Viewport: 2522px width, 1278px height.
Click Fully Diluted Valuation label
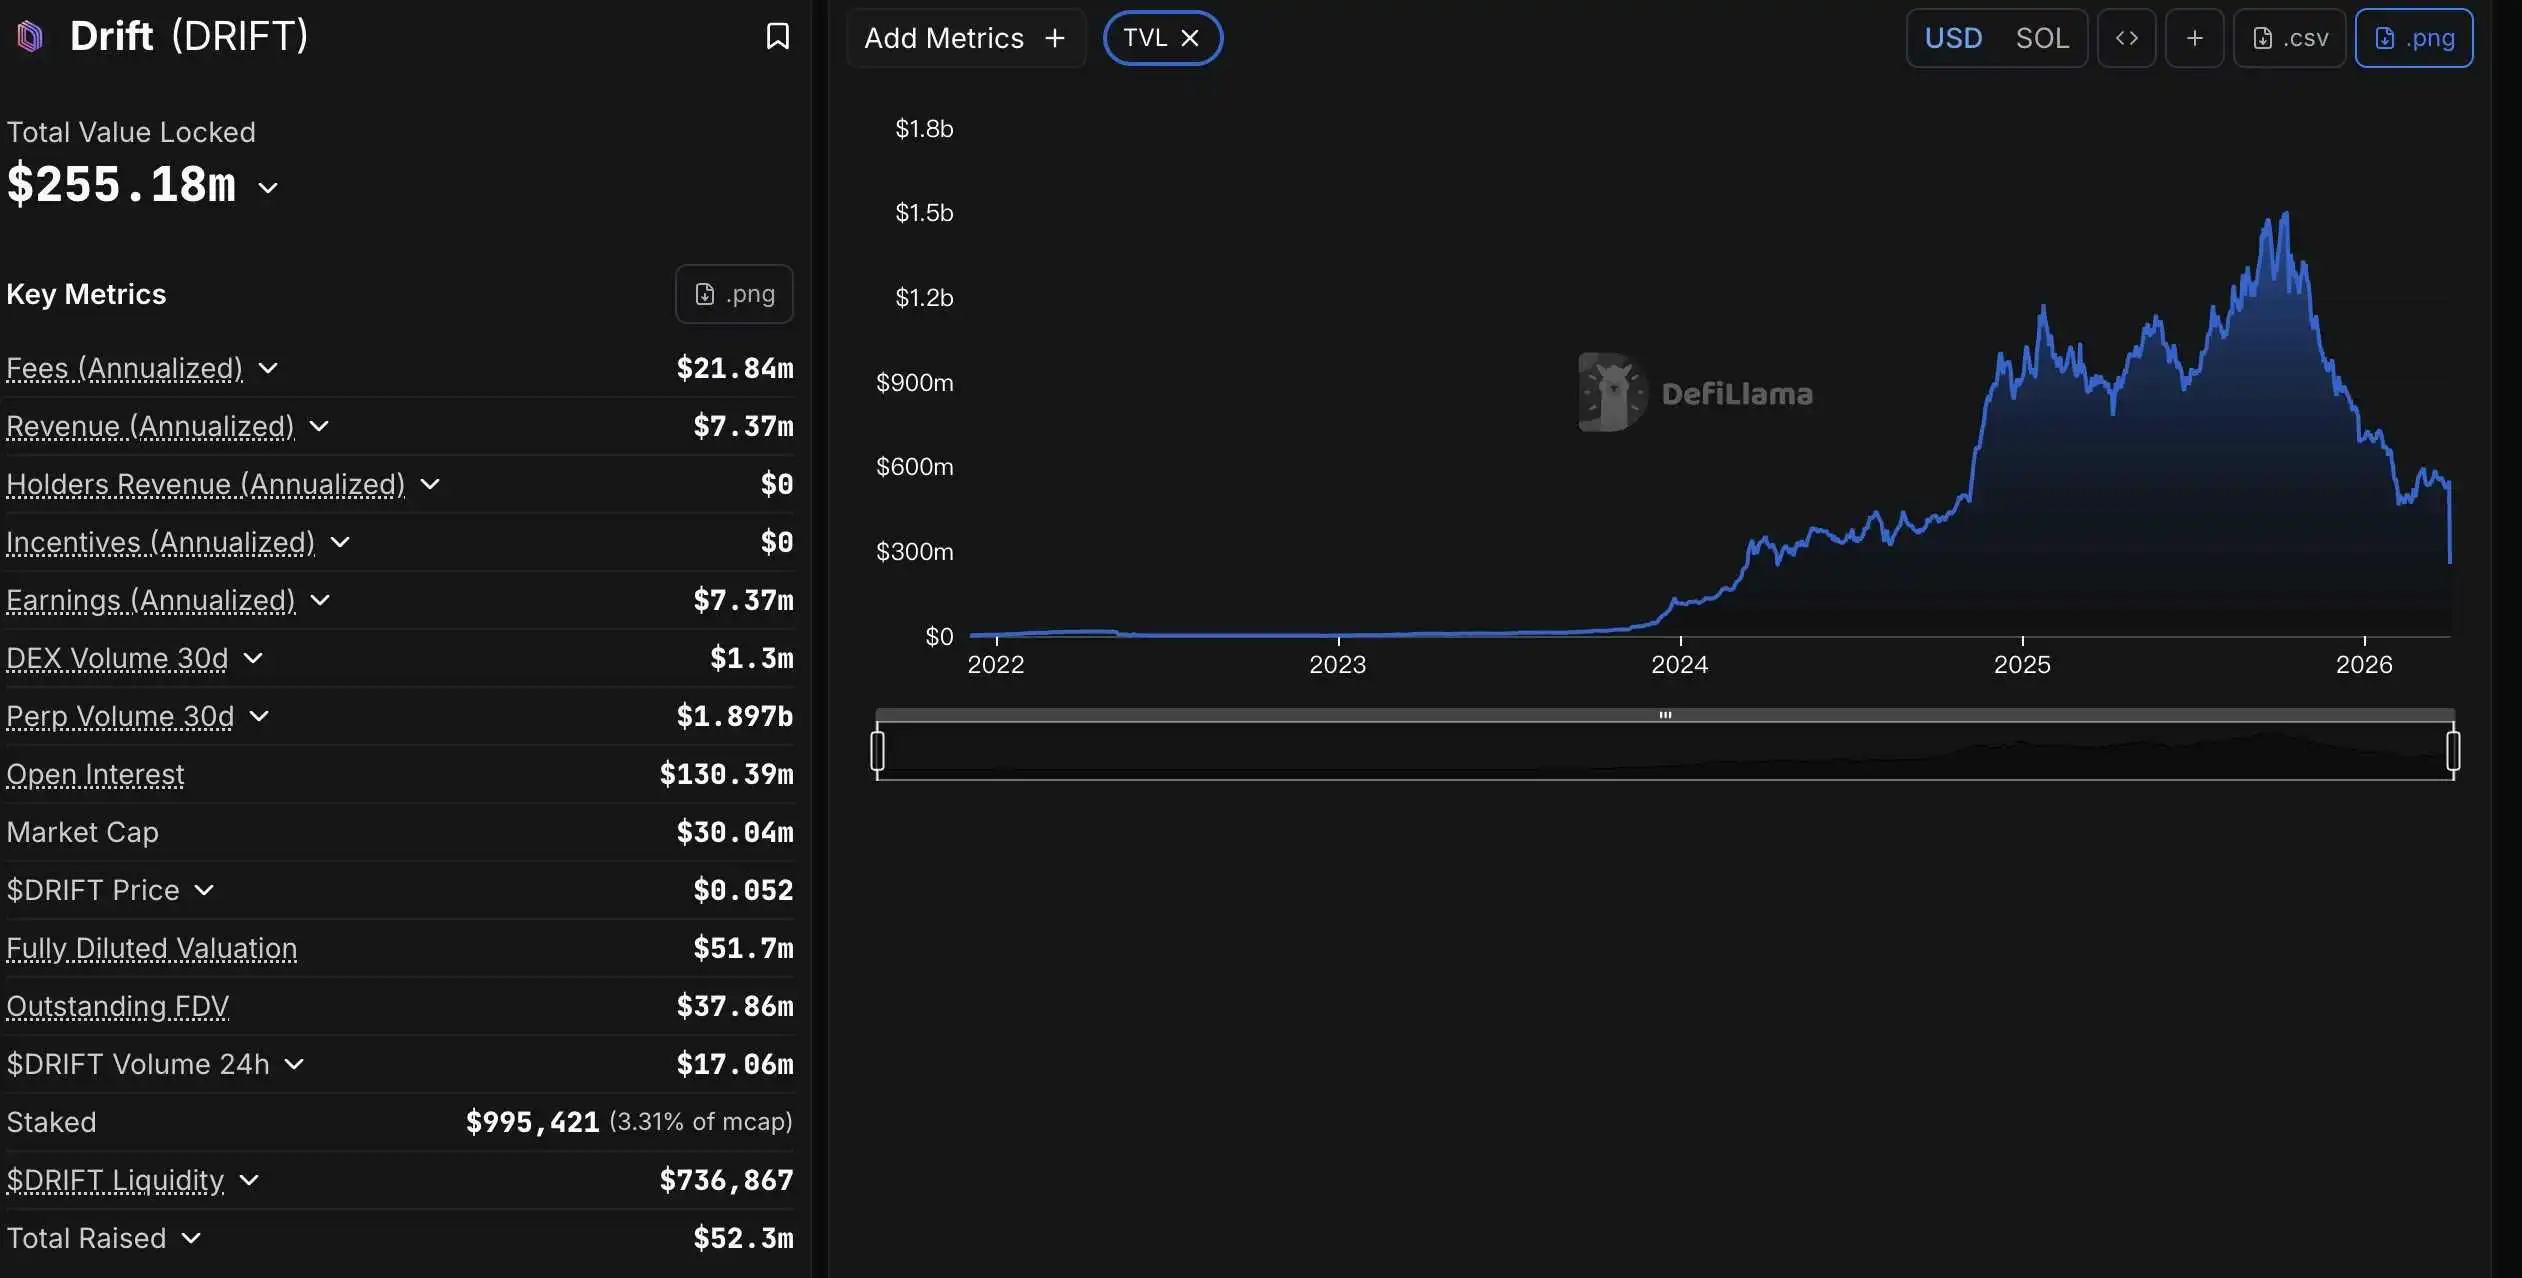click(151, 948)
